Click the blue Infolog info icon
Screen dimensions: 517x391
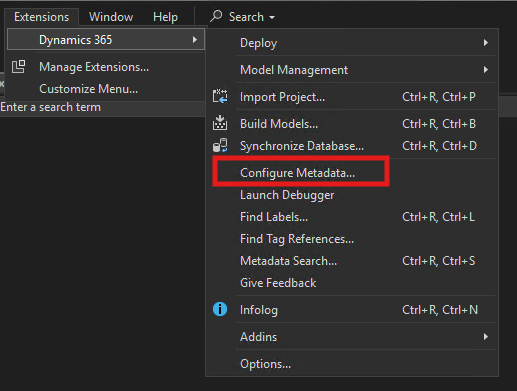[220, 309]
